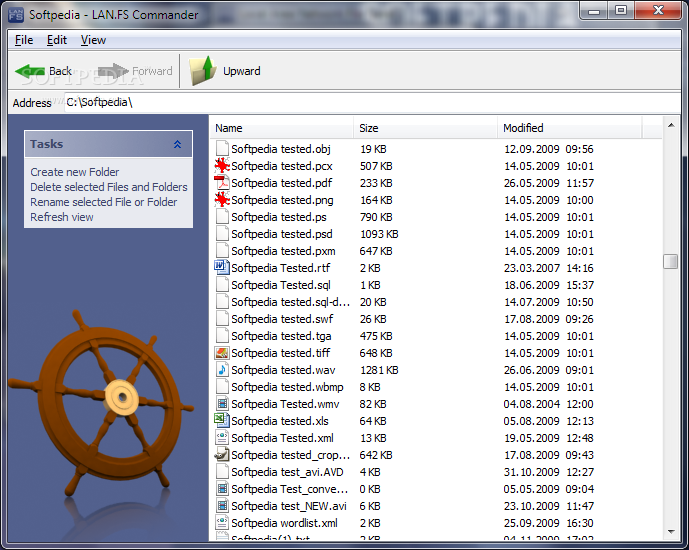Click the Upward folder icon
This screenshot has width=689, height=550.
203,70
